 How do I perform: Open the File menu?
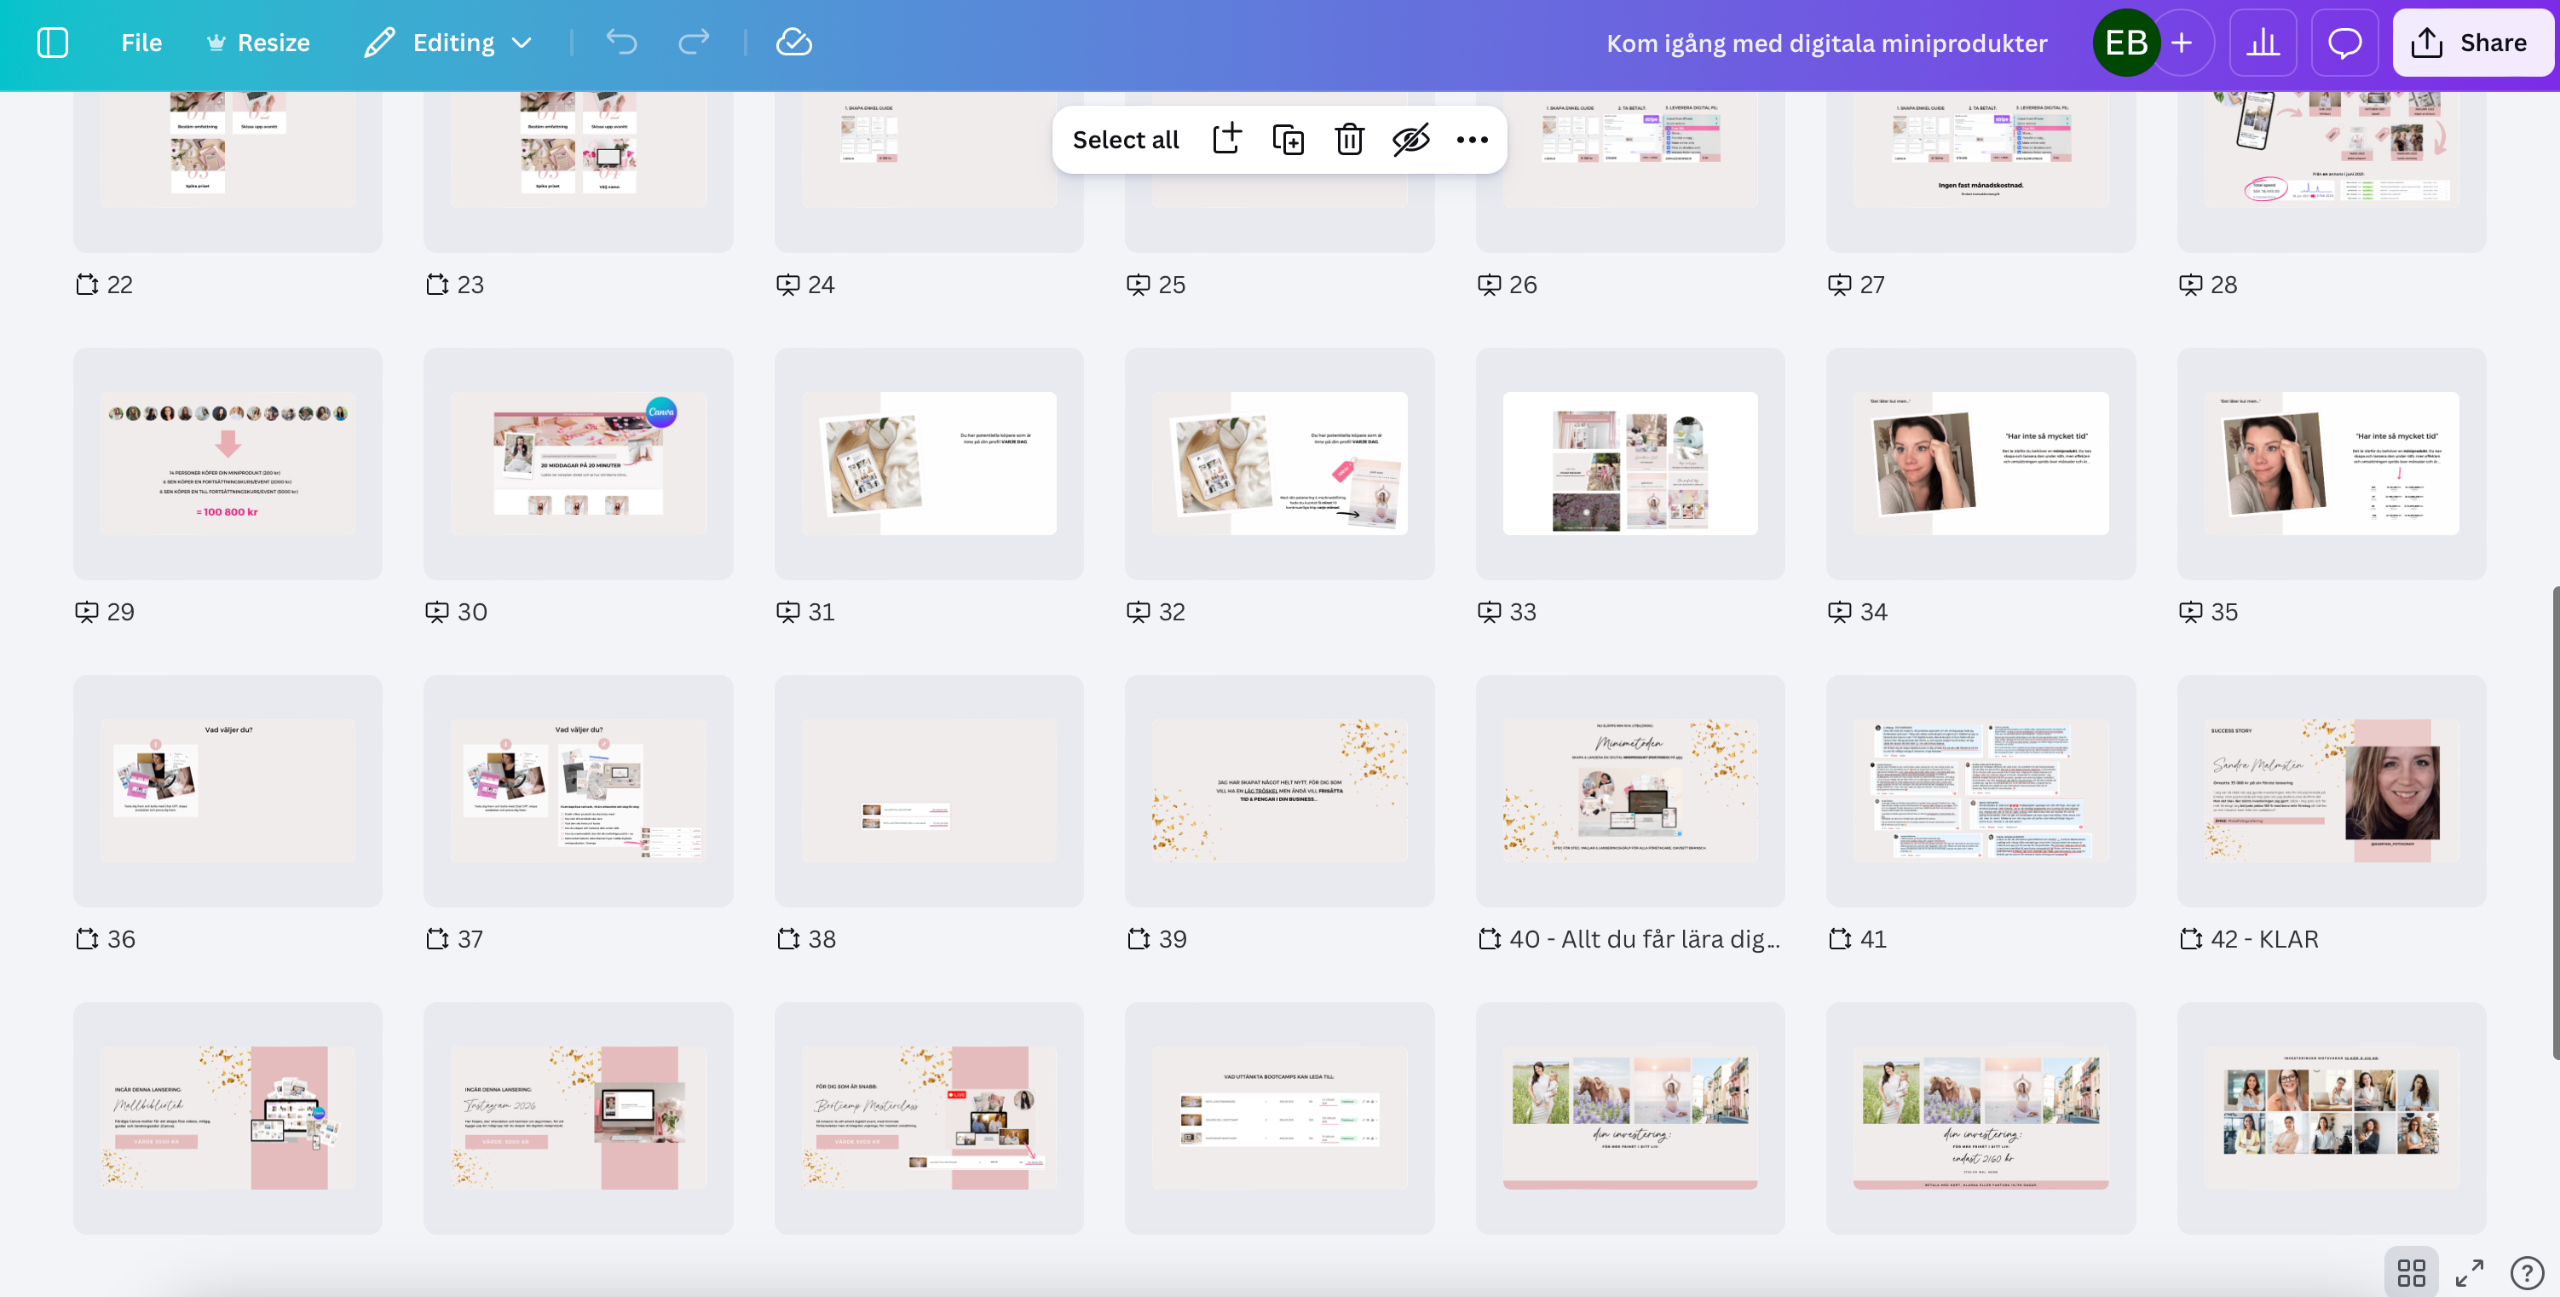(x=141, y=43)
